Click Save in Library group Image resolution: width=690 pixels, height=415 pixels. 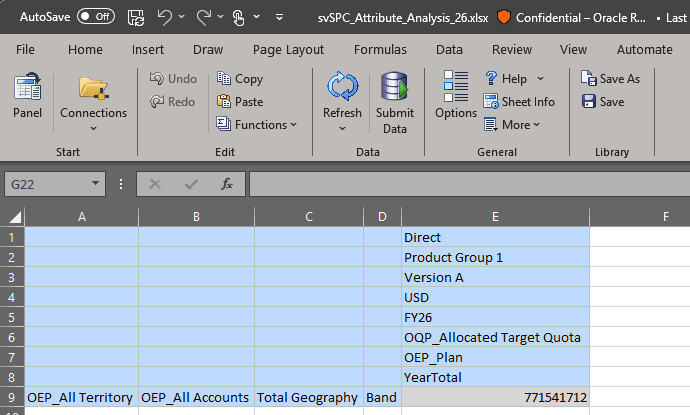click(603, 102)
